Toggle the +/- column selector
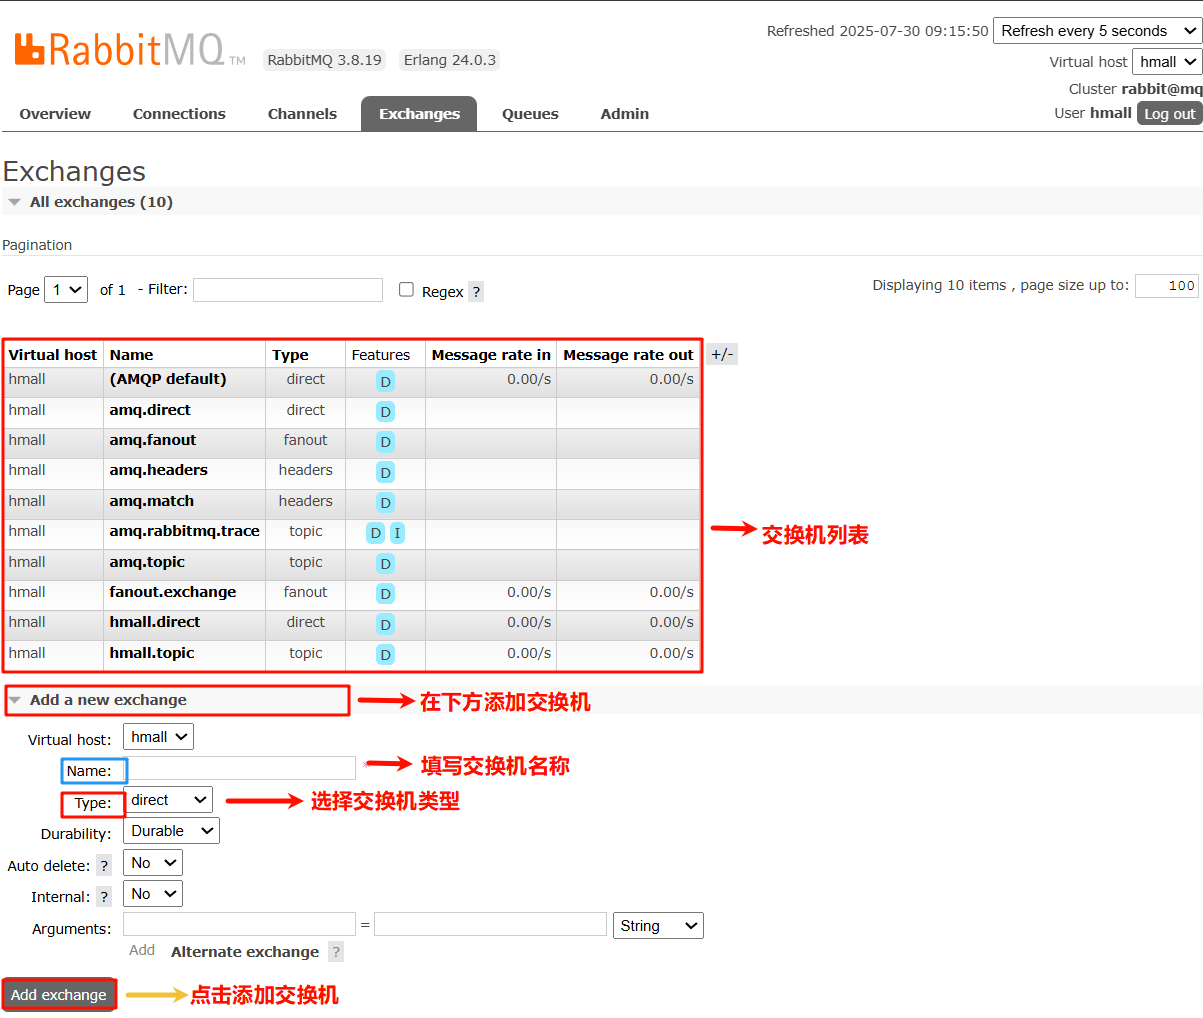This screenshot has height=1018, width=1203. click(722, 354)
